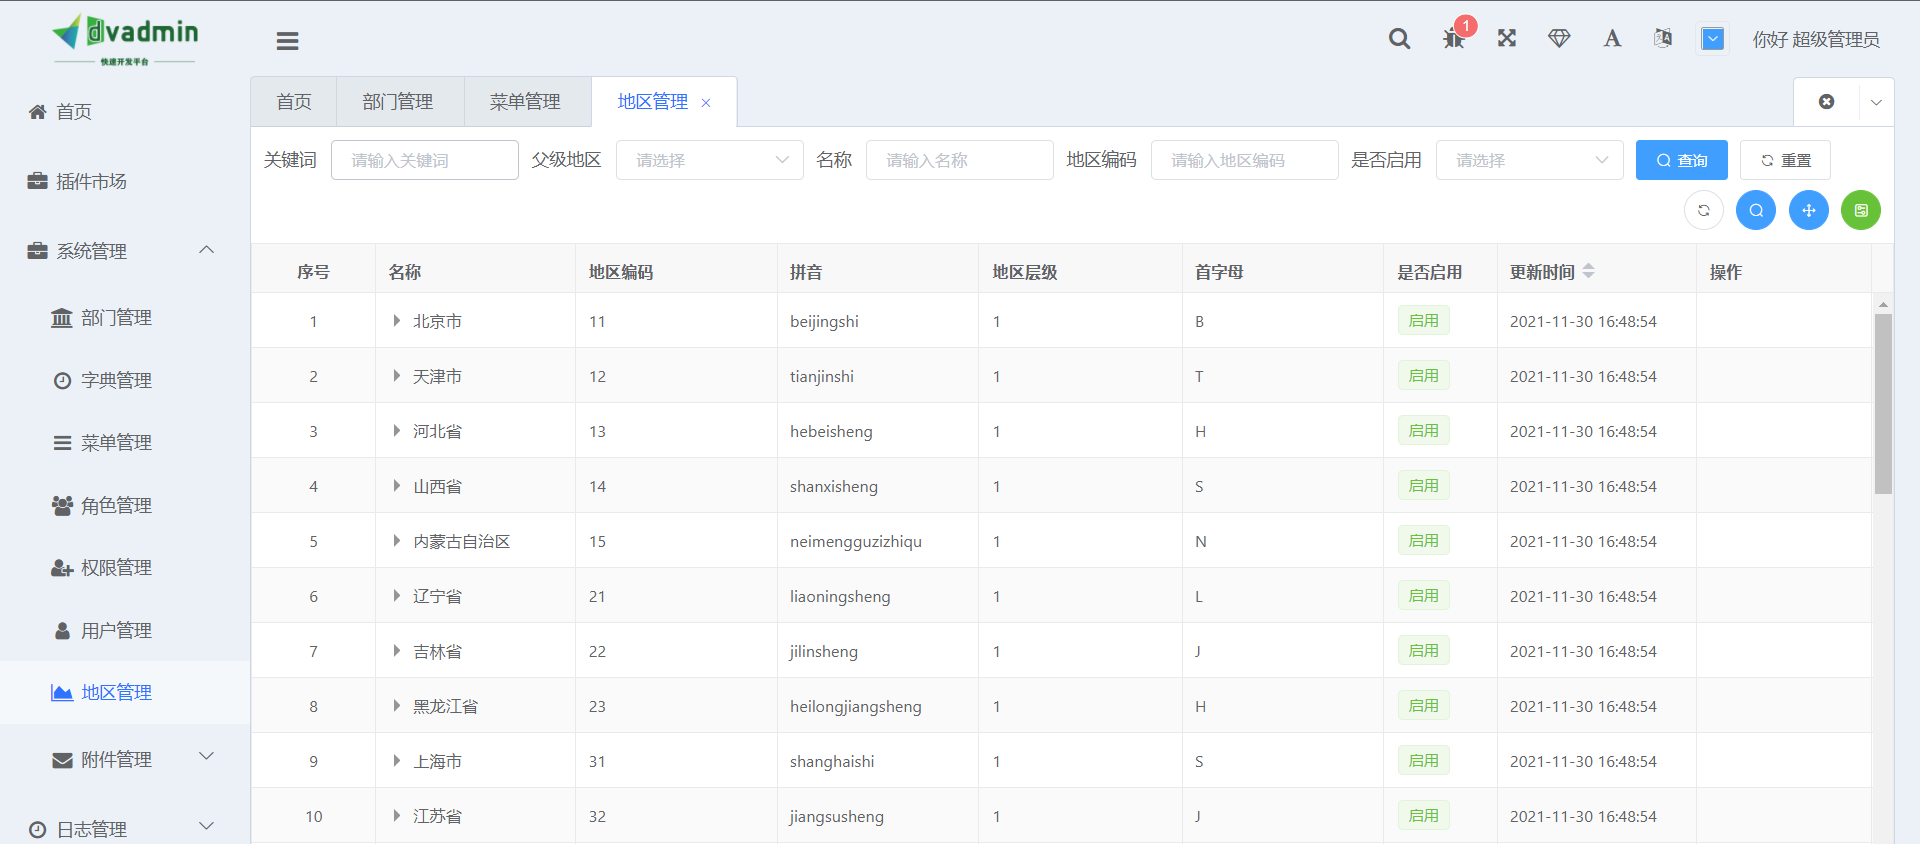This screenshot has width=1920, height=844.
Task: Close the 地区管理 tab
Action: coord(706,103)
